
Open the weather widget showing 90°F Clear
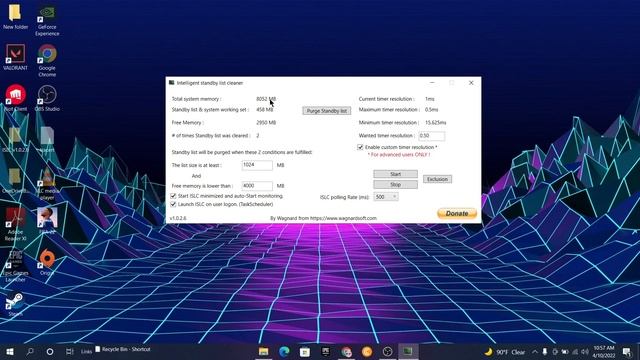pyautogui.click(x=505, y=351)
